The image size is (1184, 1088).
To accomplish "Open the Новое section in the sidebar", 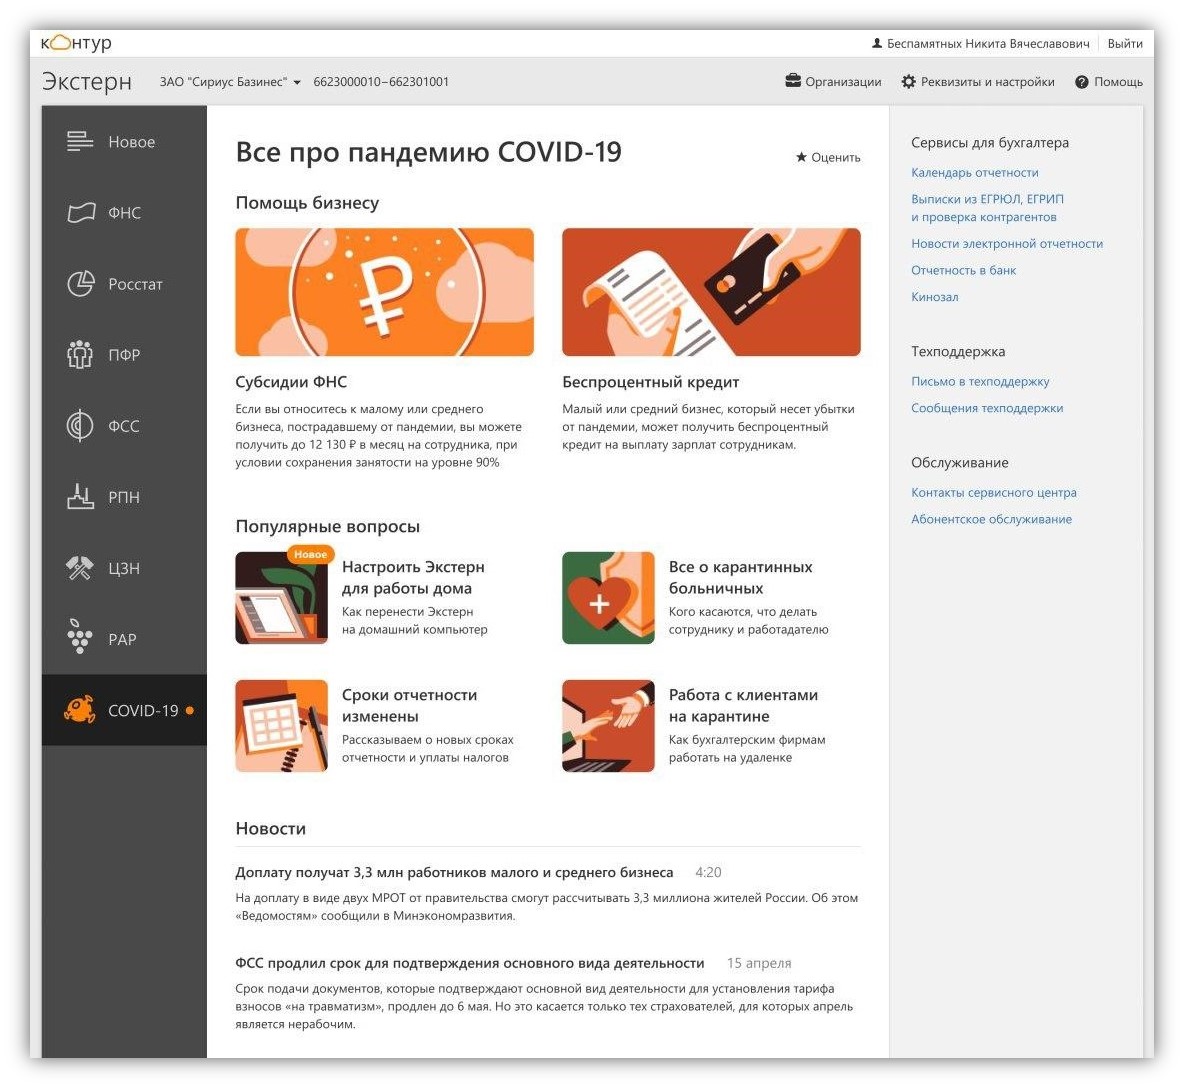I will pyautogui.click(x=124, y=141).
